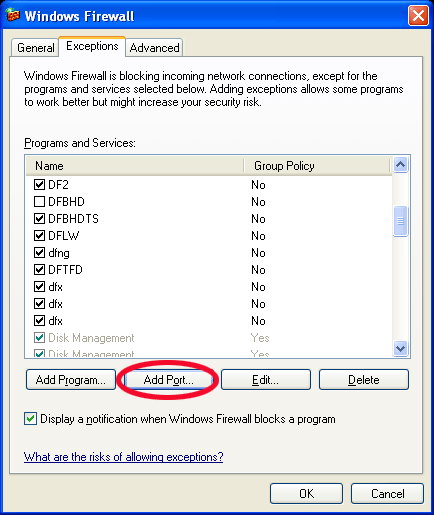The width and height of the screenshot is (434, 515).
Task: Click Edit for selected exception
Action: point(266,380)
